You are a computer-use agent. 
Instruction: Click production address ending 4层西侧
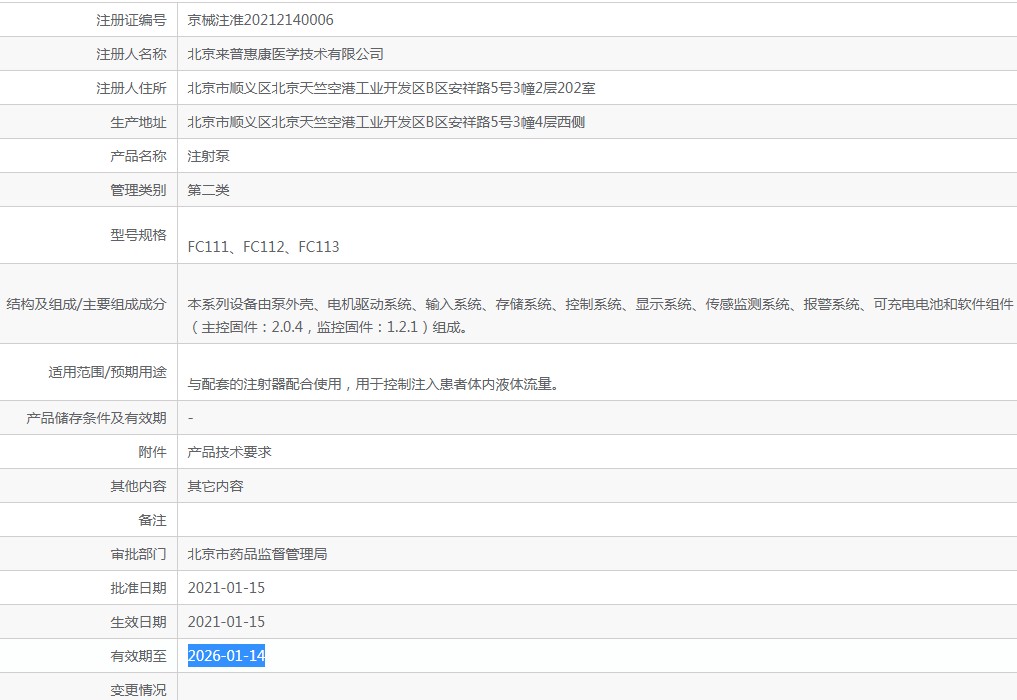pos(386,122)
